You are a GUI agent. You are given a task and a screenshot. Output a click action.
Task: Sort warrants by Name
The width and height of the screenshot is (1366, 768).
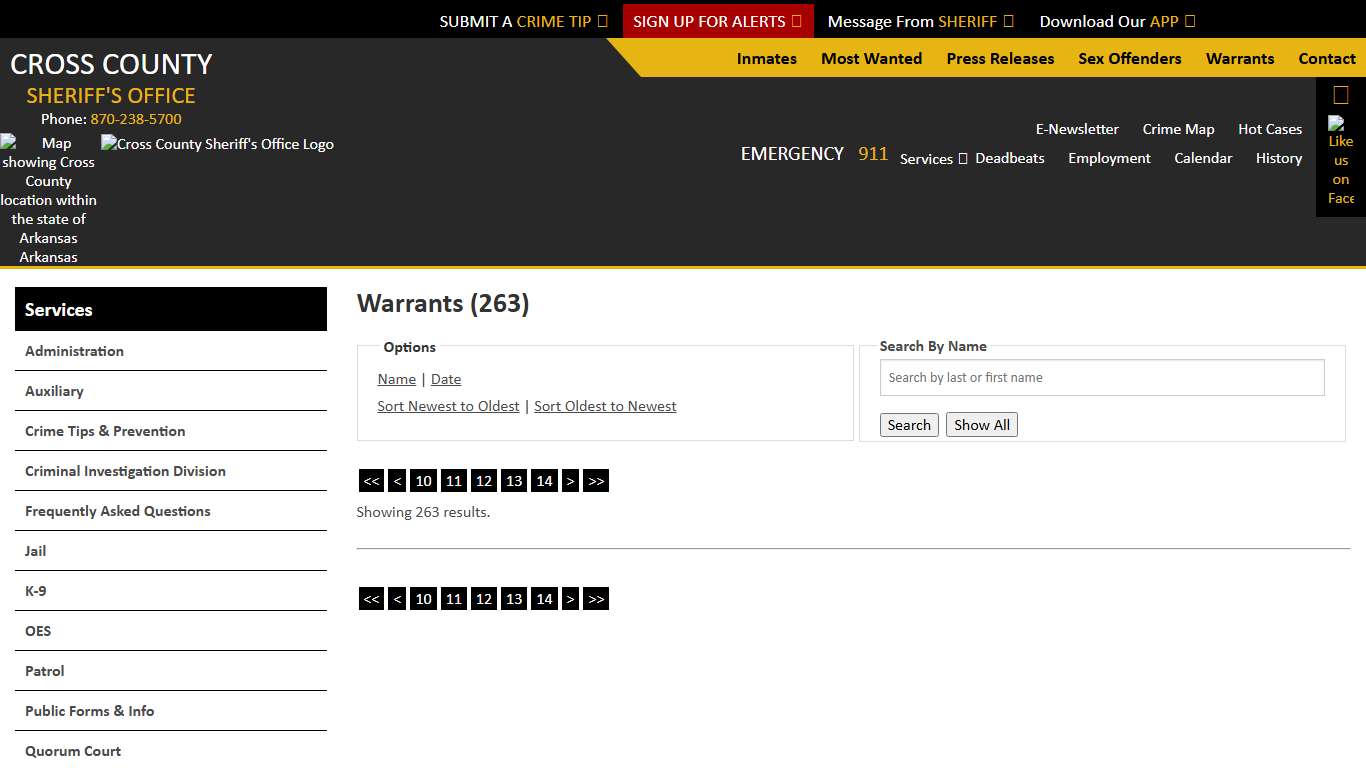pyautogui.click(x=396, y=378)
